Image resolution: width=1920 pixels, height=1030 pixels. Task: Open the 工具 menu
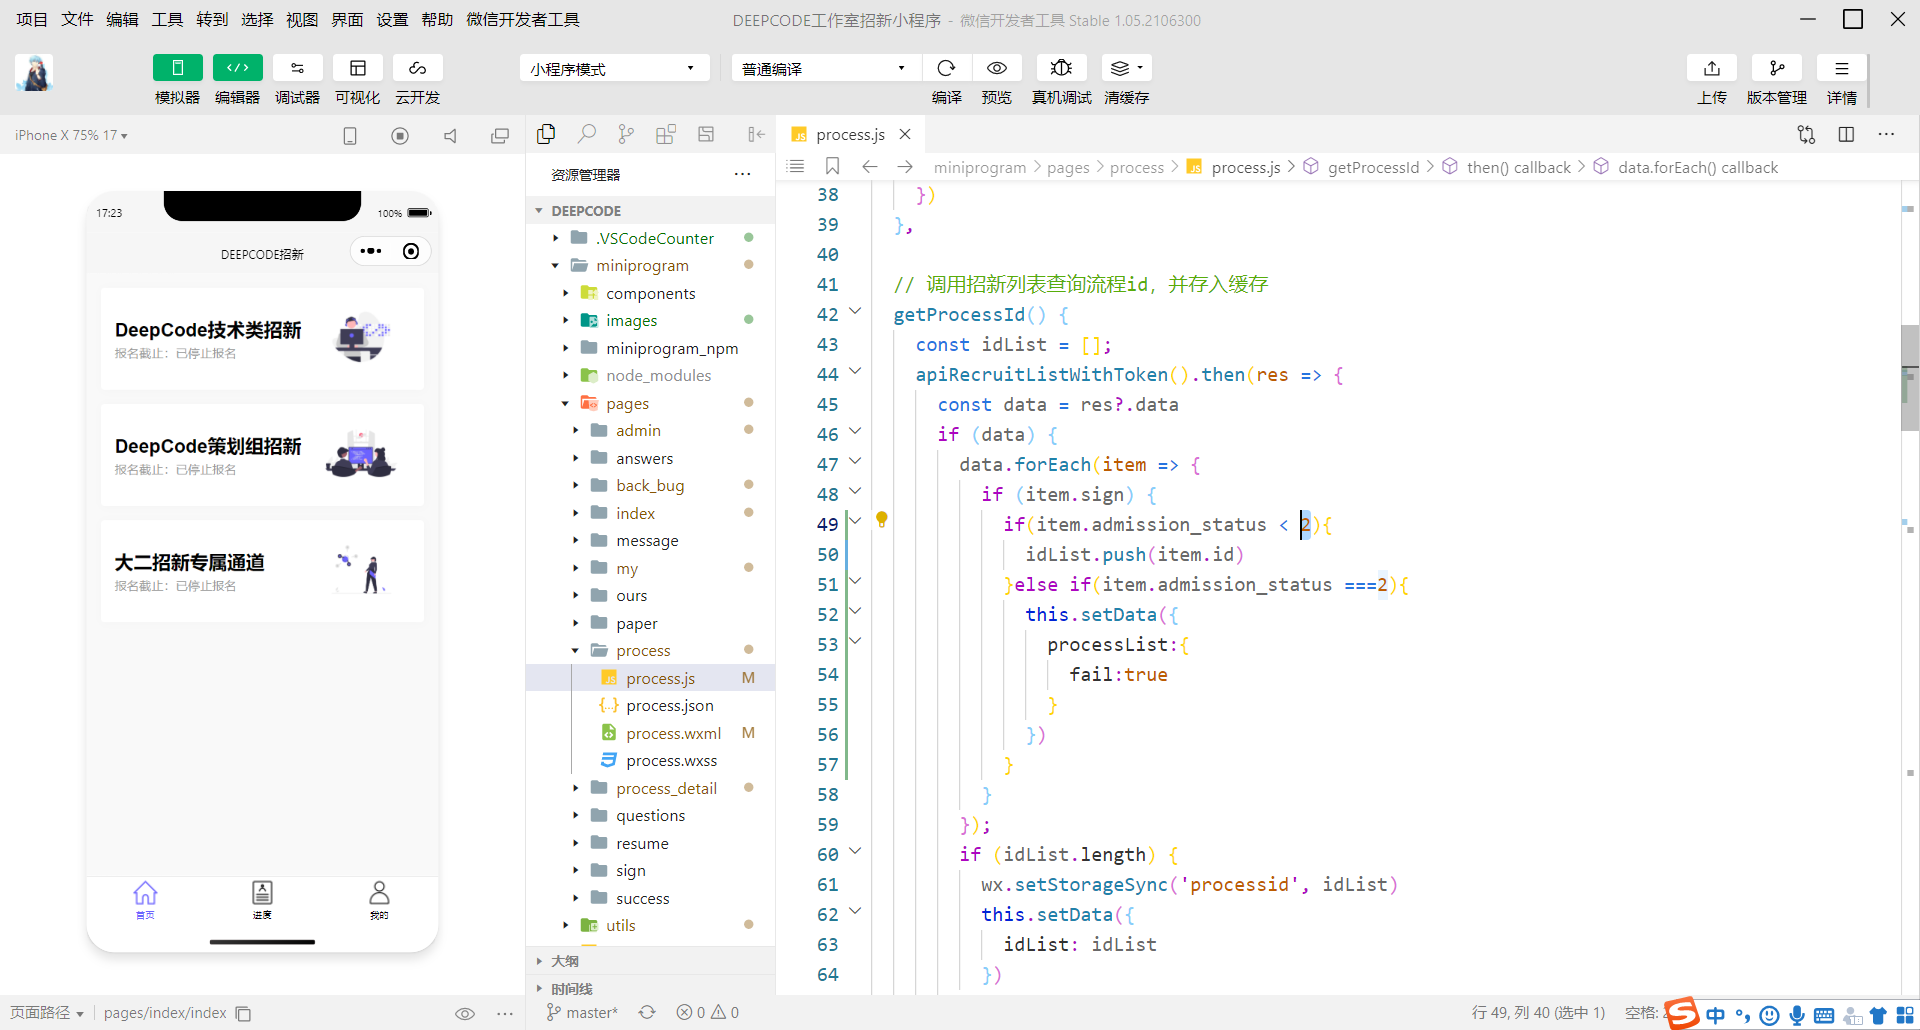click(x=167, y=20)
